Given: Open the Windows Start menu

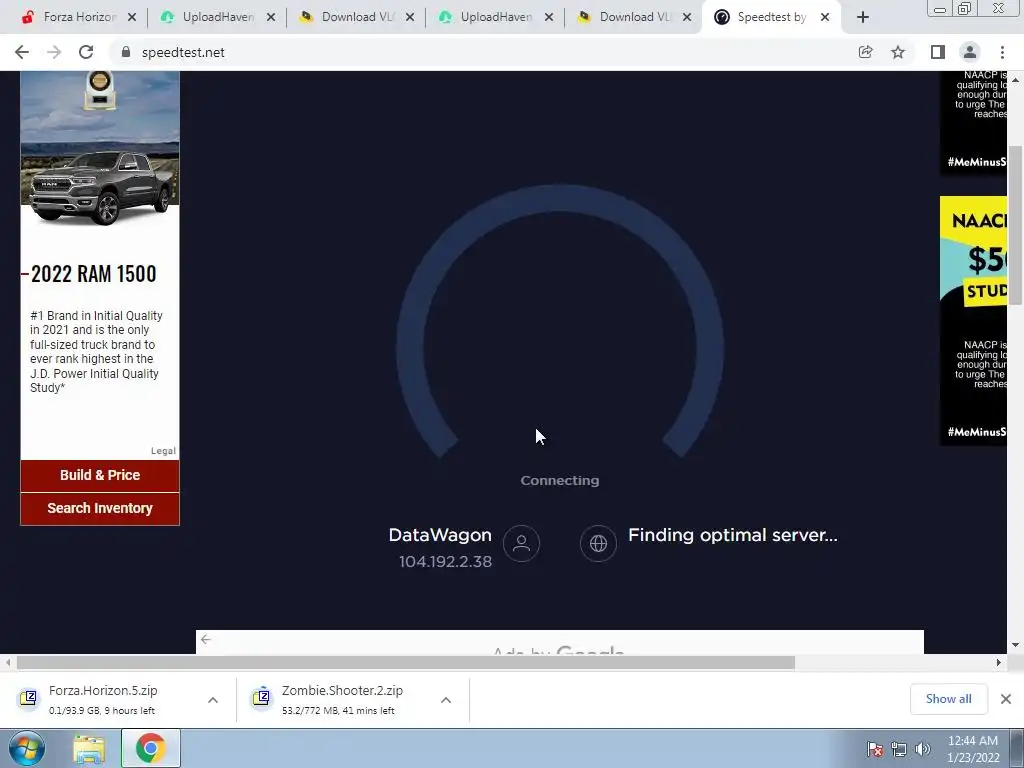Looking at the screenshot, I should click(26, 748).
